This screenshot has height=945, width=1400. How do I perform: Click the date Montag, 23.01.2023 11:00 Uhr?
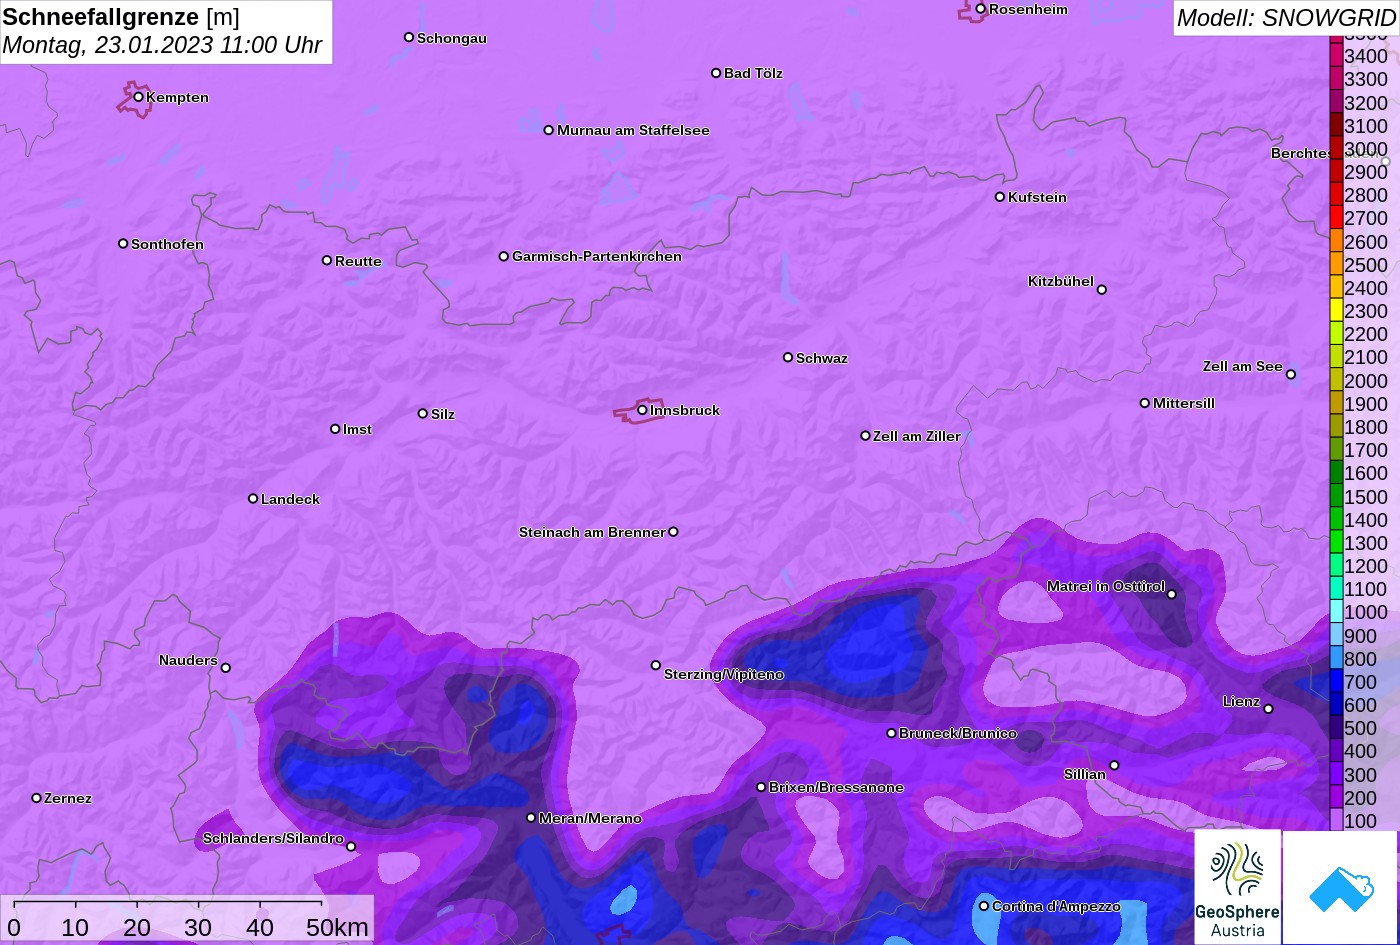[162, 45]
